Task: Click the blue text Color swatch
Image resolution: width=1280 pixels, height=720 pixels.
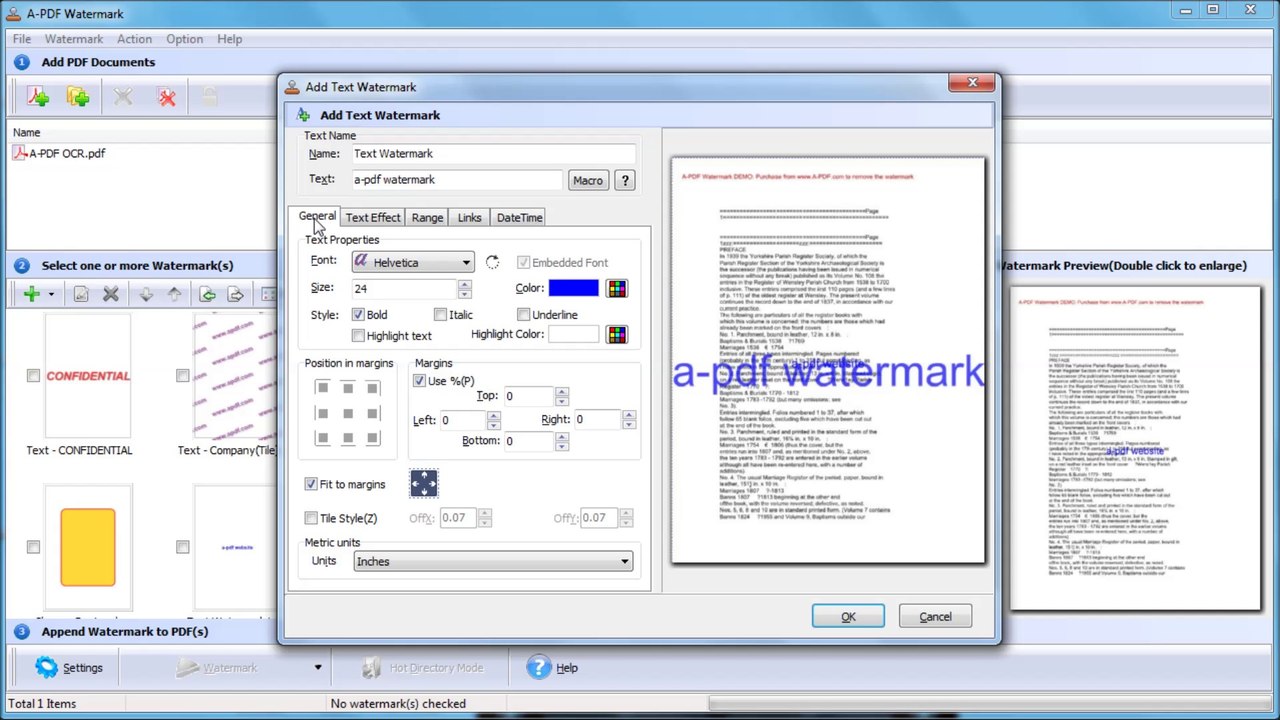Action: coord(573,289)
